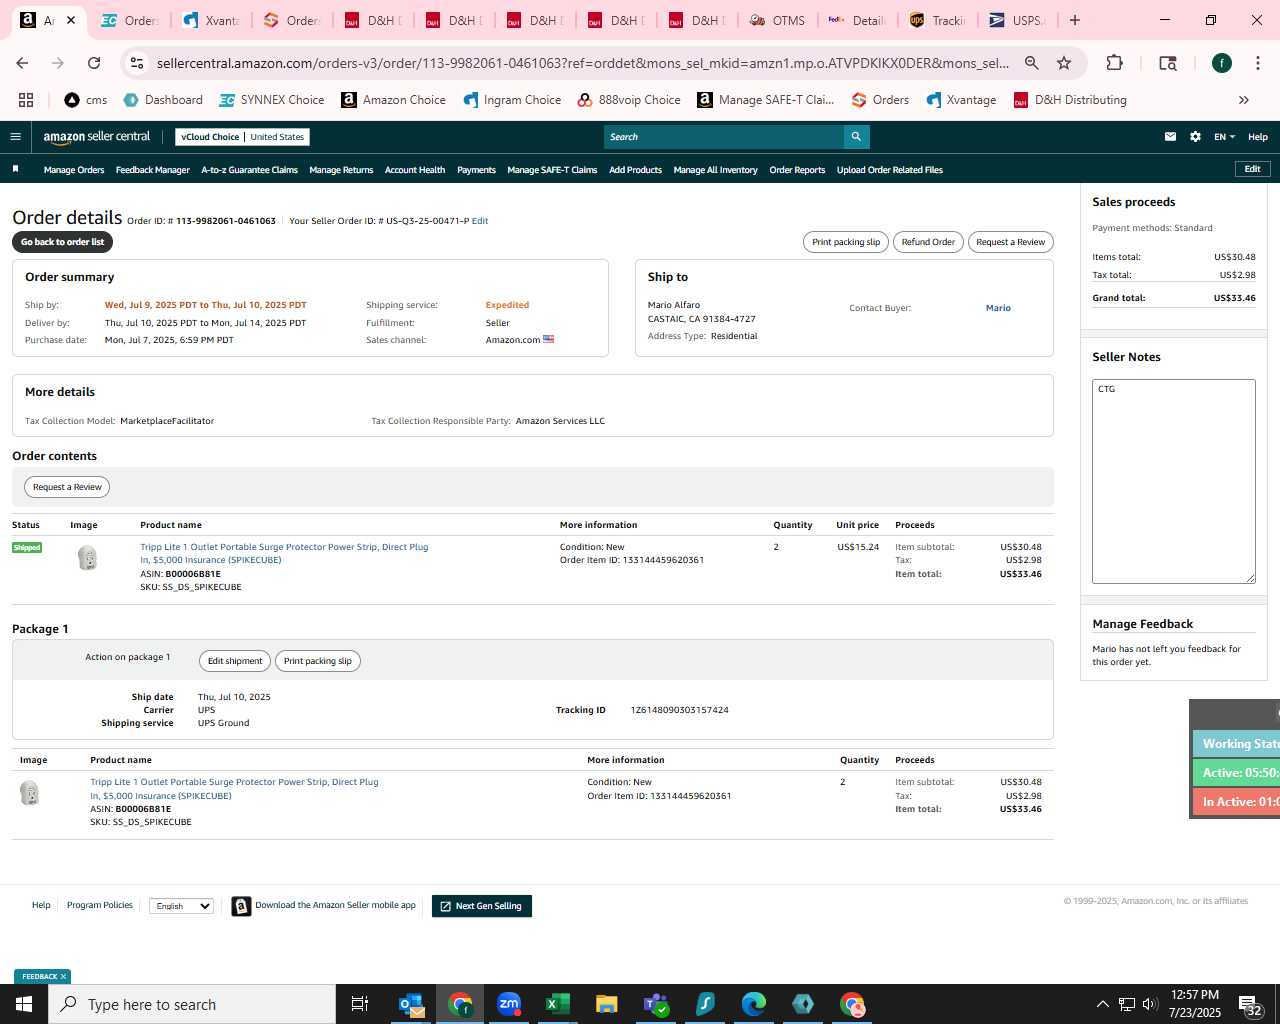Open the English language selector in footer

181,906
